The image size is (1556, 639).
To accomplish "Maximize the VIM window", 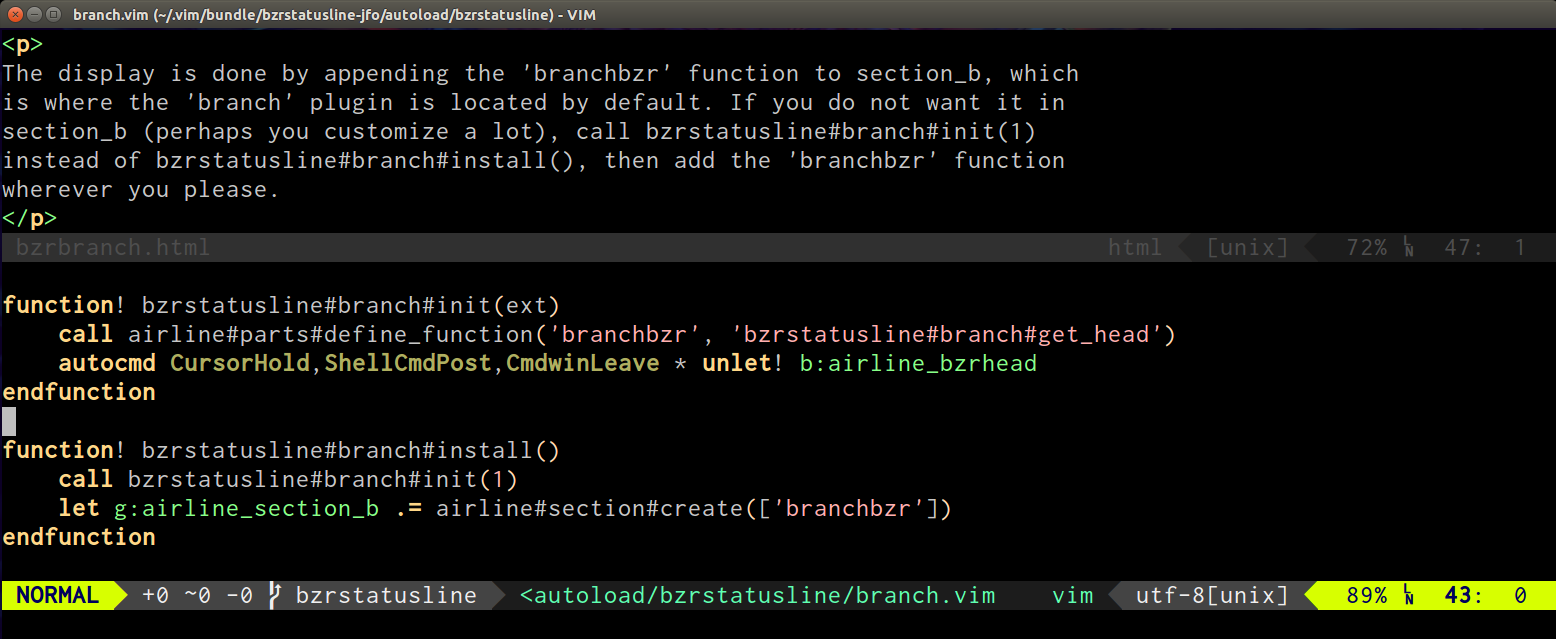I will coord(53,14).
